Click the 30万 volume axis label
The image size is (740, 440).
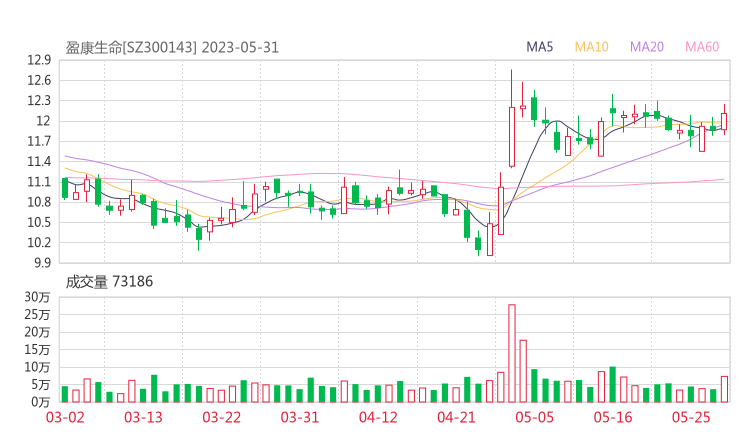click(37, 297)
